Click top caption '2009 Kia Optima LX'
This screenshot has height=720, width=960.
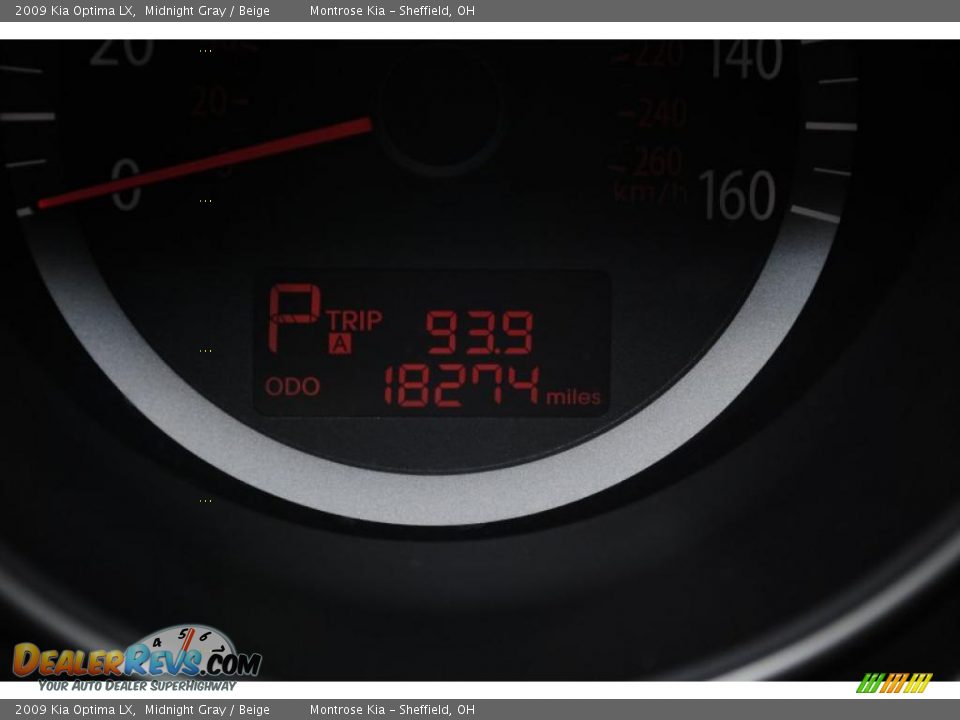coord(75,10)
